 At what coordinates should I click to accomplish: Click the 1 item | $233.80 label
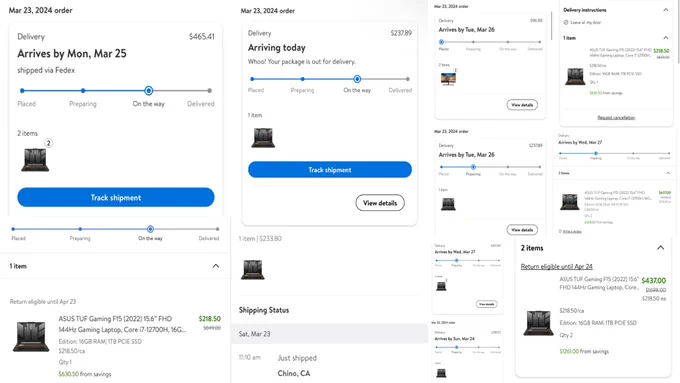260,239
